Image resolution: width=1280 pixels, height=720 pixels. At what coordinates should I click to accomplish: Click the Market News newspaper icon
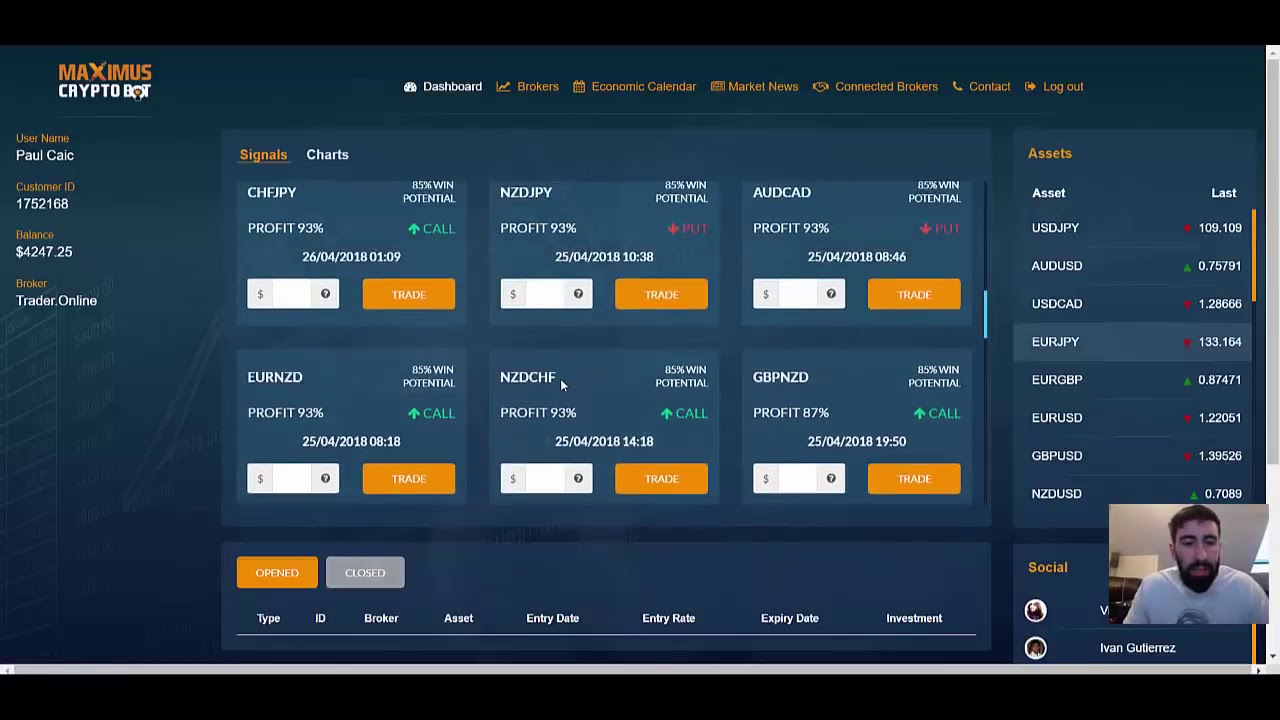(x=717, y=87)
